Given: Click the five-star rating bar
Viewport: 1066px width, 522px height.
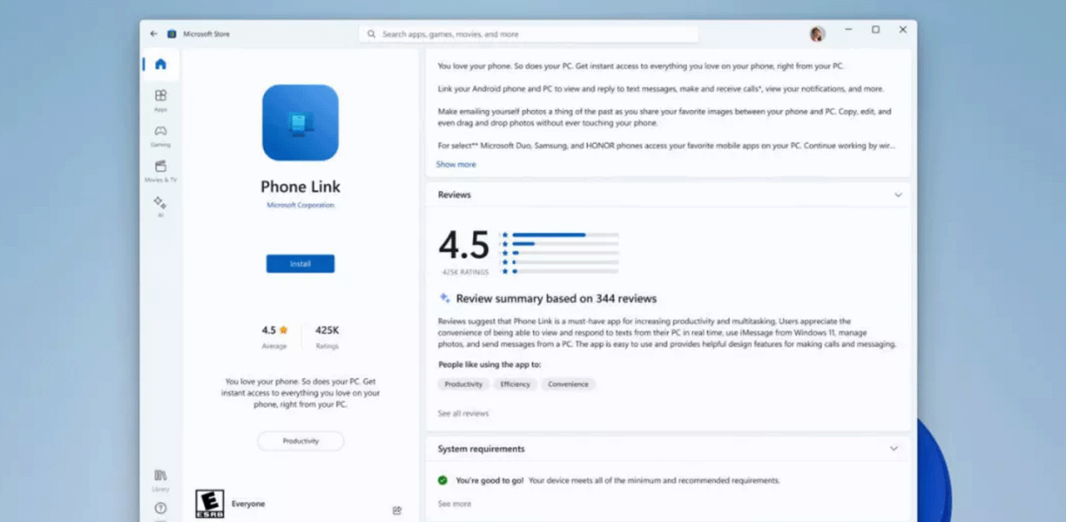Looking at the screenshot, I should (566, 234).
